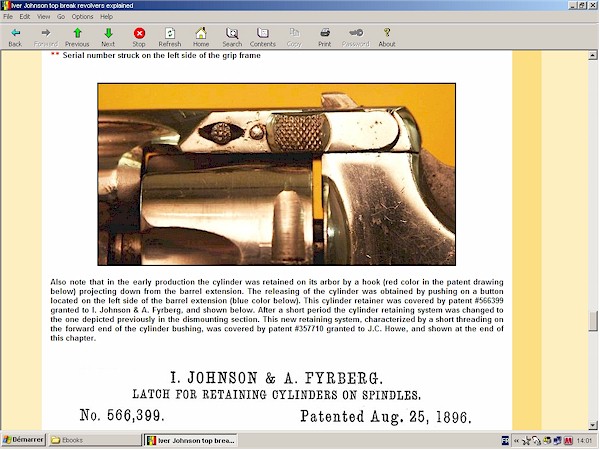Minimize the ebook viewer window
The image size is (600, 450).
point(572,5)
